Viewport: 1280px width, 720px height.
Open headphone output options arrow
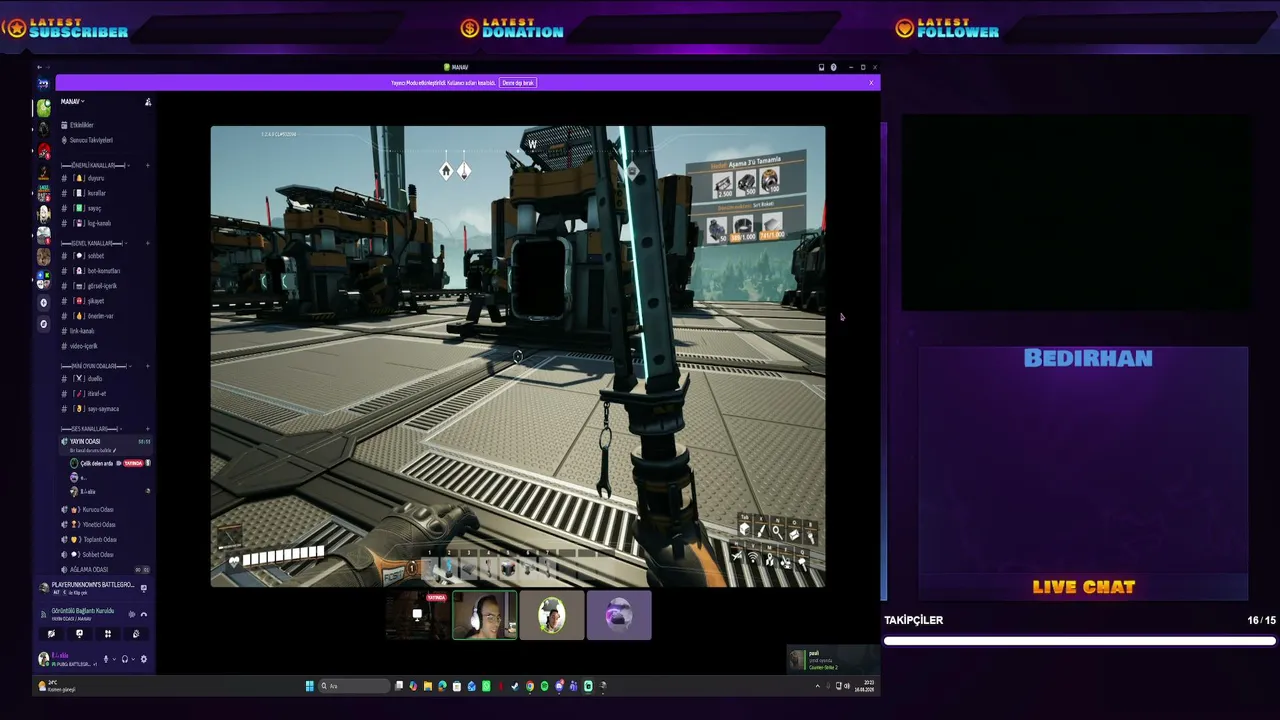(x=132, y=659)
